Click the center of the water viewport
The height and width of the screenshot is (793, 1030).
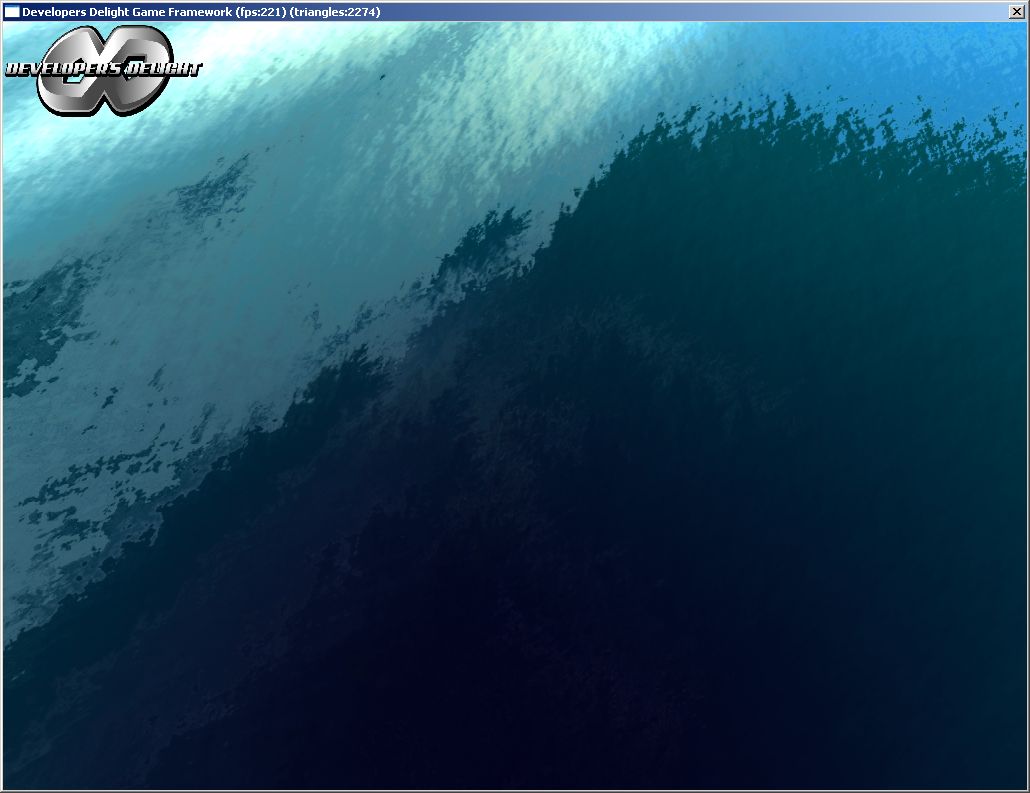(x=515, y=405)
